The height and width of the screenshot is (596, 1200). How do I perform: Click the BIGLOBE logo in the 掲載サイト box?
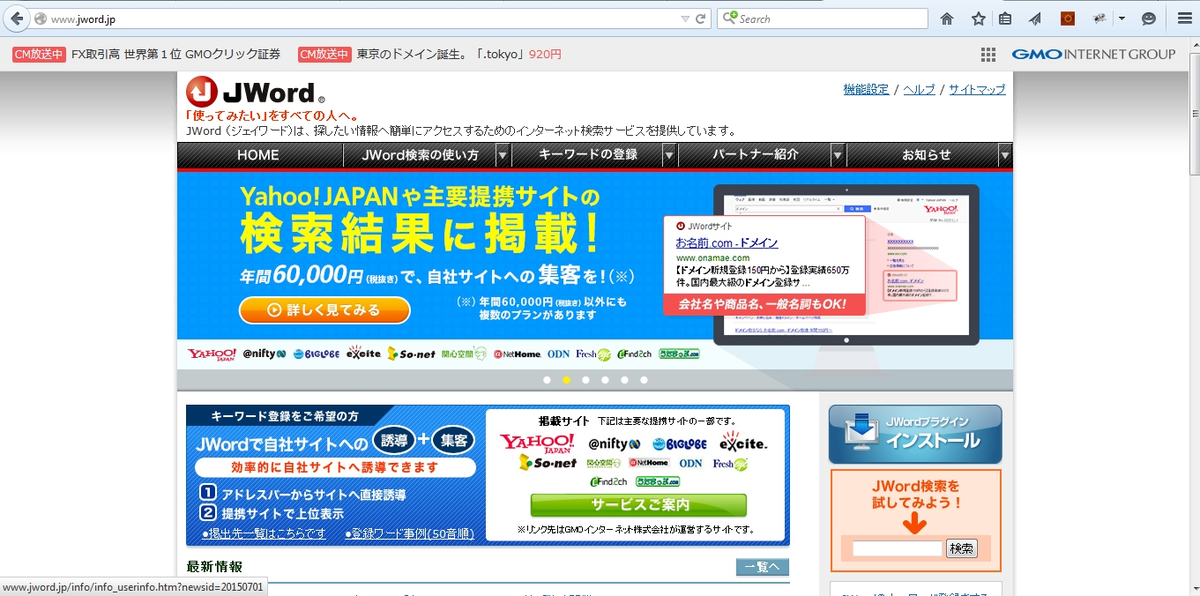pos(680,444)
